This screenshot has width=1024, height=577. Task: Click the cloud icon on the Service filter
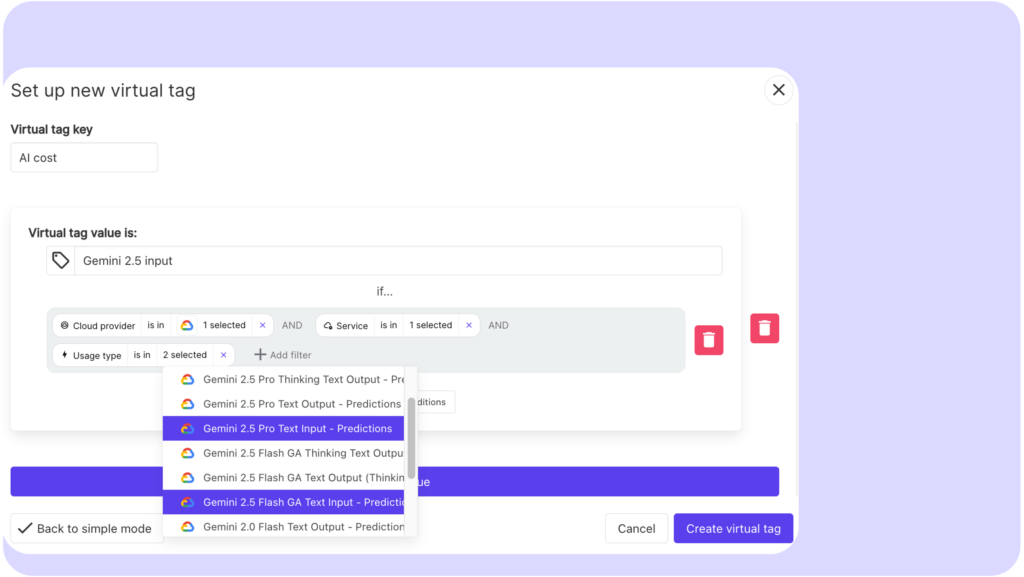pos(329,324)
